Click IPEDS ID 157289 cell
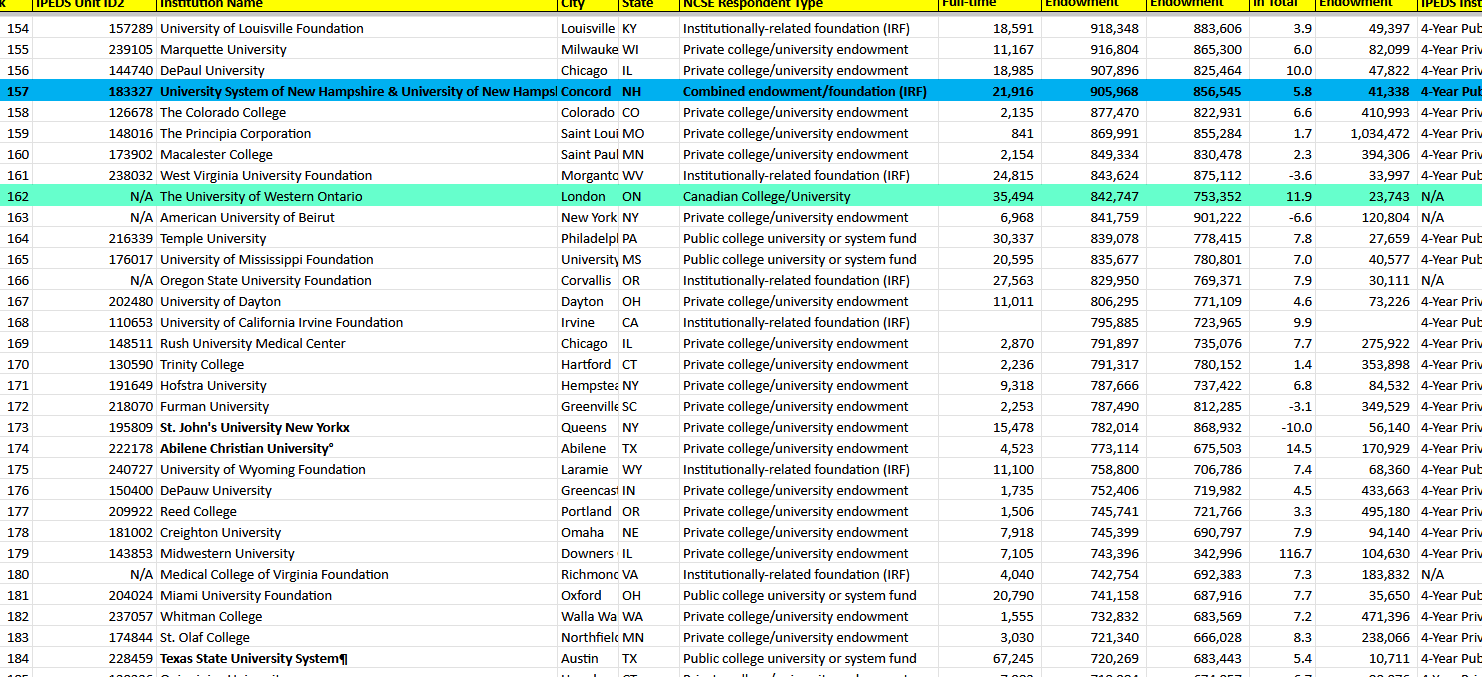1482x677 pixels. [x=95, y=29]
